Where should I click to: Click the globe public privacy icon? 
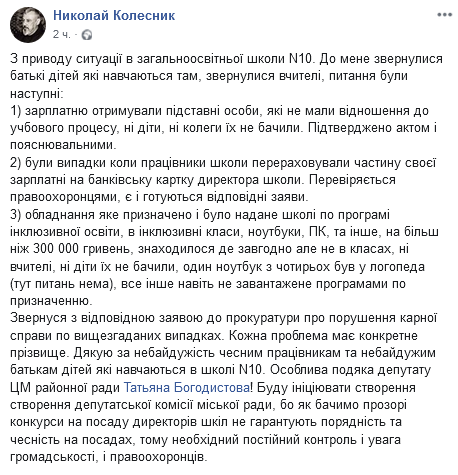(87, 35)
